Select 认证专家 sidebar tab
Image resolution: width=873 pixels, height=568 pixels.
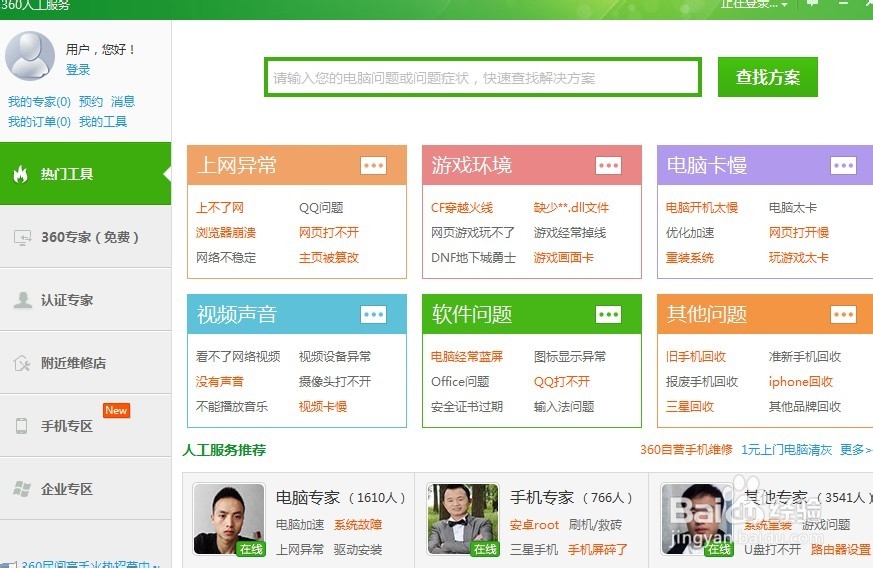pos(86,300)
